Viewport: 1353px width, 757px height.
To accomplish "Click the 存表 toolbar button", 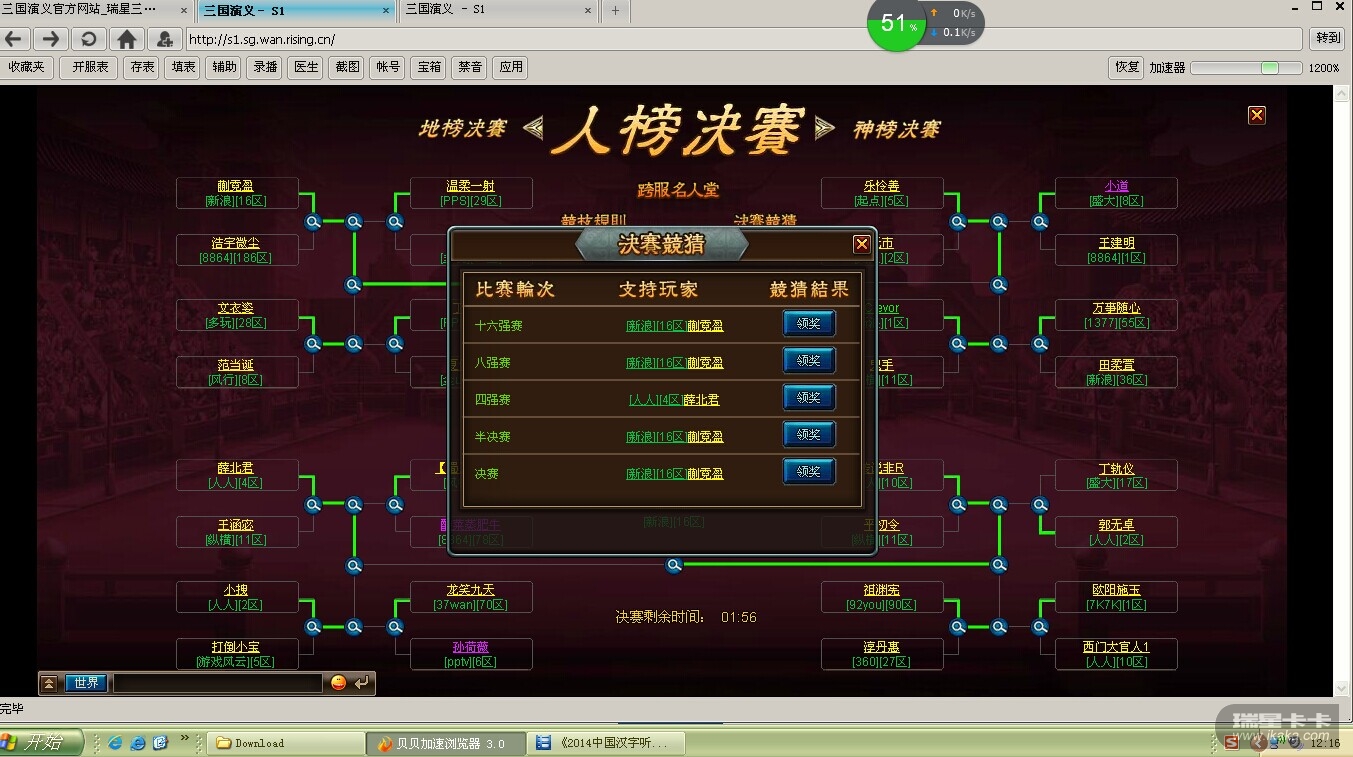I will (142, 67).
